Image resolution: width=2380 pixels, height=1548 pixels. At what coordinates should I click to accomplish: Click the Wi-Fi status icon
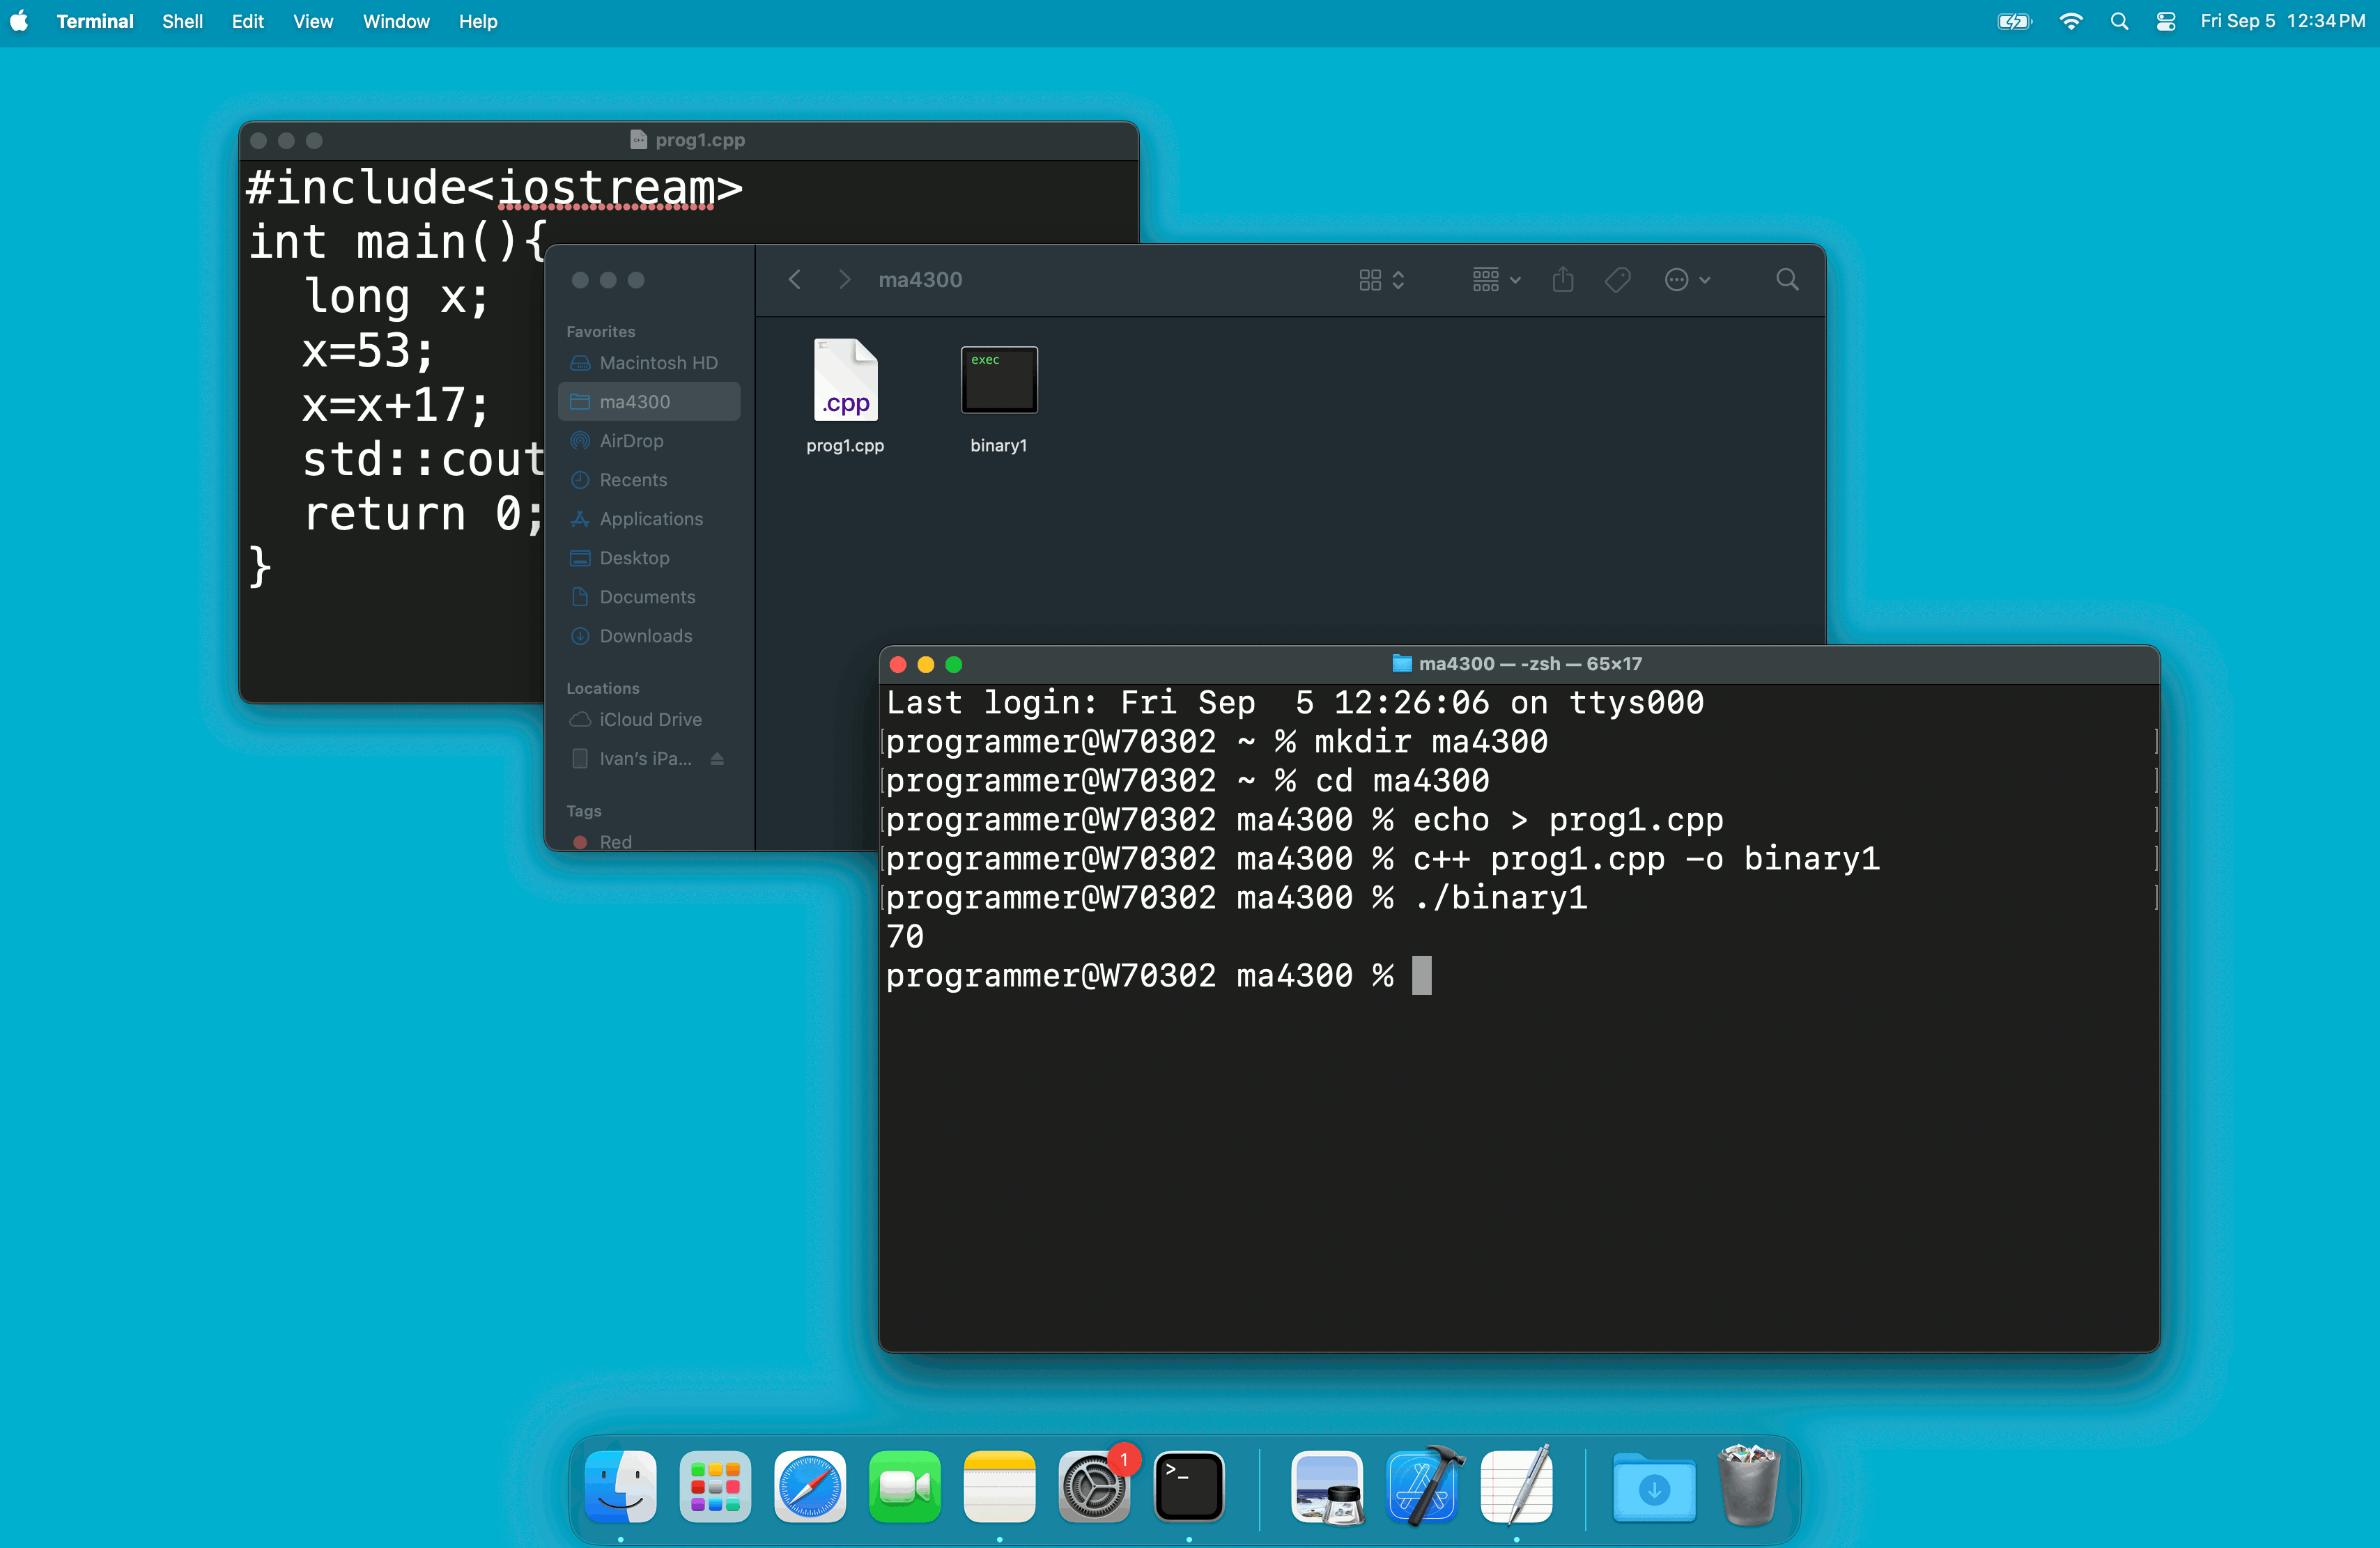coord(2071,21)
